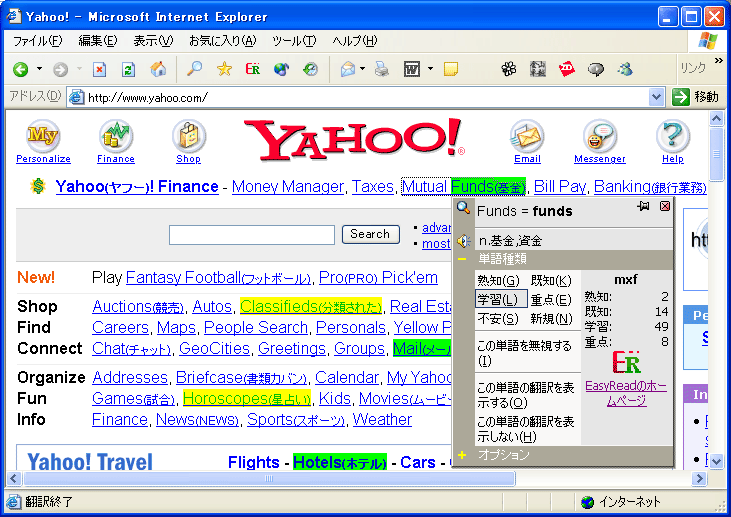The image size is (731, 517).
Task: Open the Mail envelope toolbar icon
Action: 348,69
